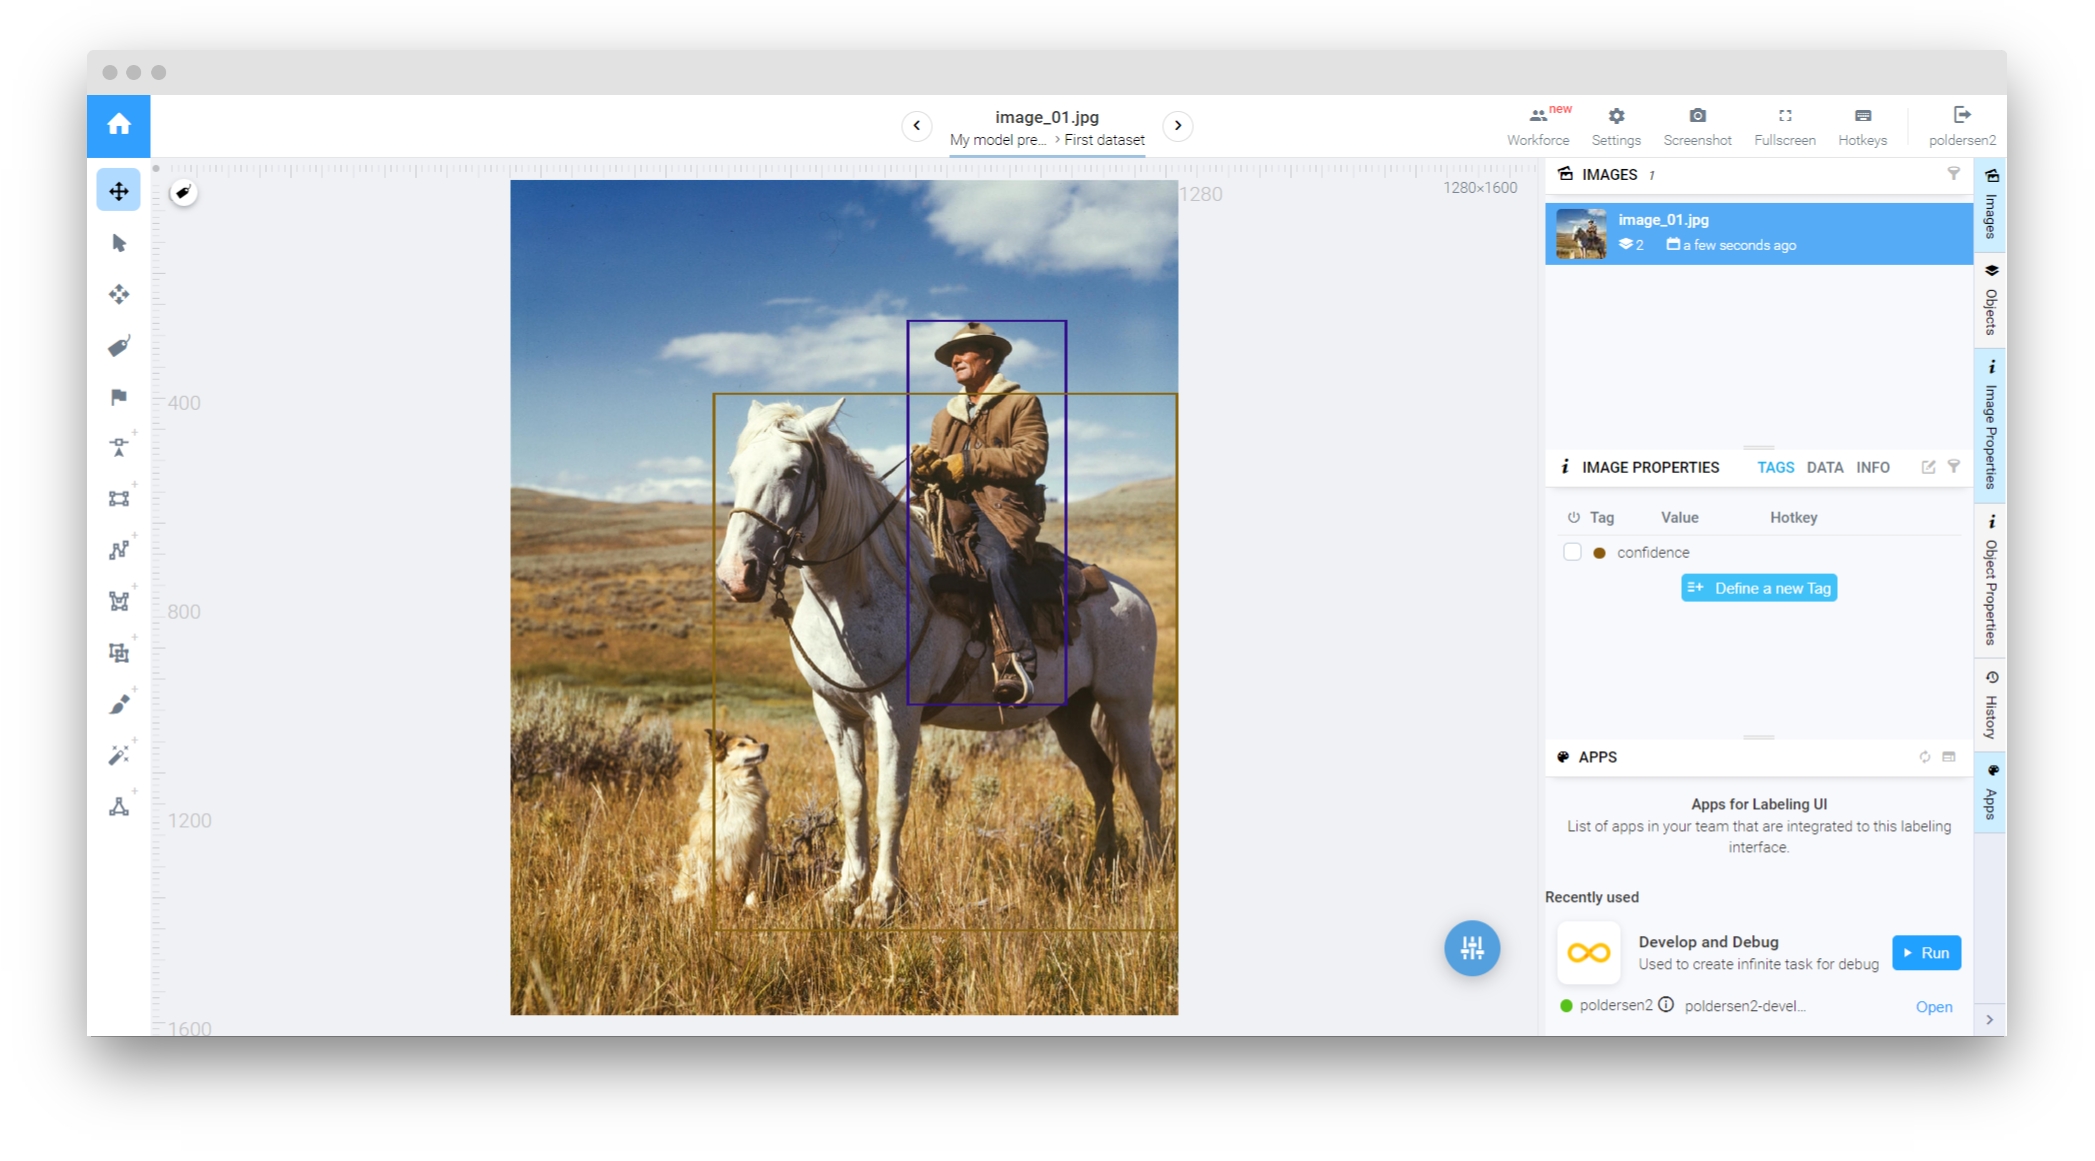Viewport: 2095px width, 1161px height.
Task: Toggle the Apps vertical sidebar tab
Action: click(x=1990, y=793)
